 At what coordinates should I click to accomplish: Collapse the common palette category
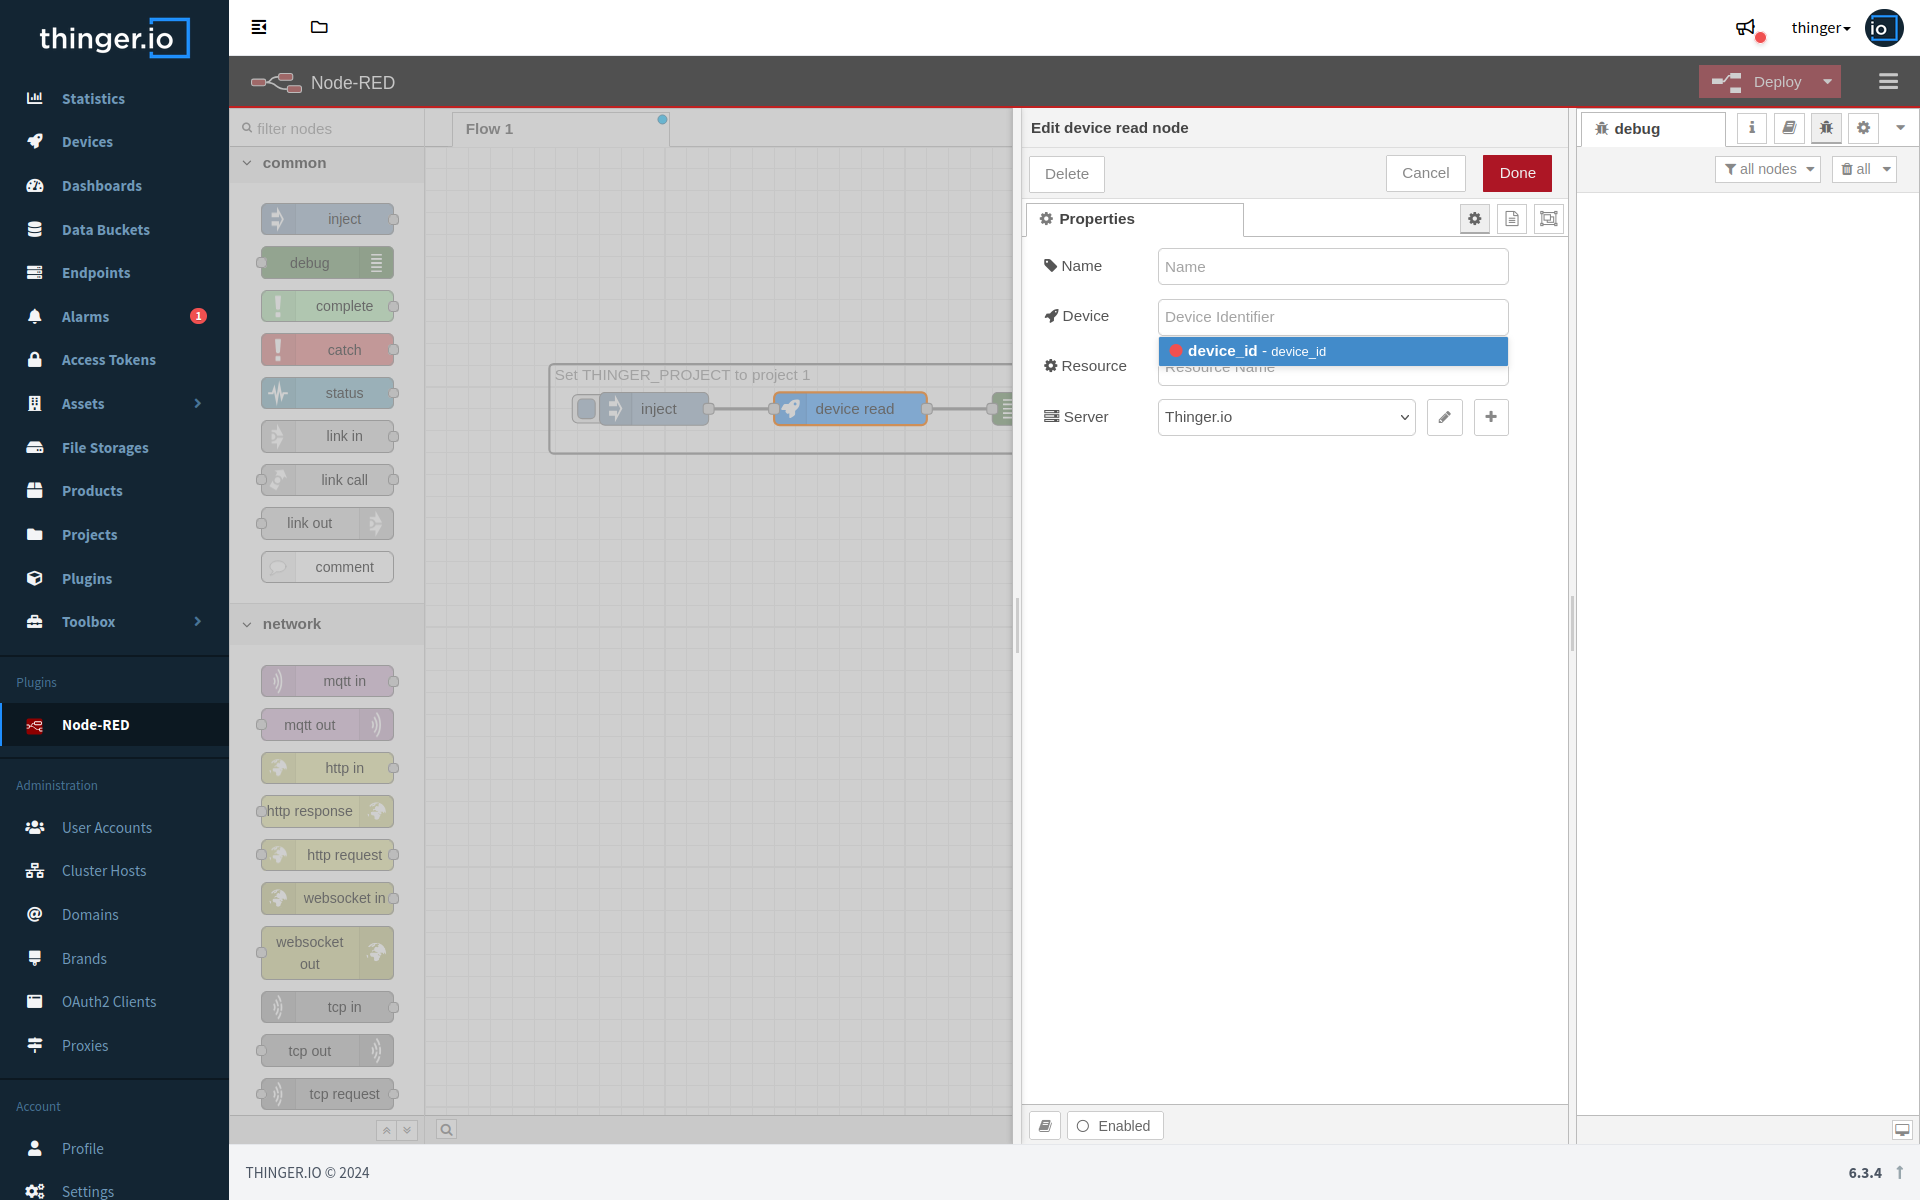(x=248, y=163)
